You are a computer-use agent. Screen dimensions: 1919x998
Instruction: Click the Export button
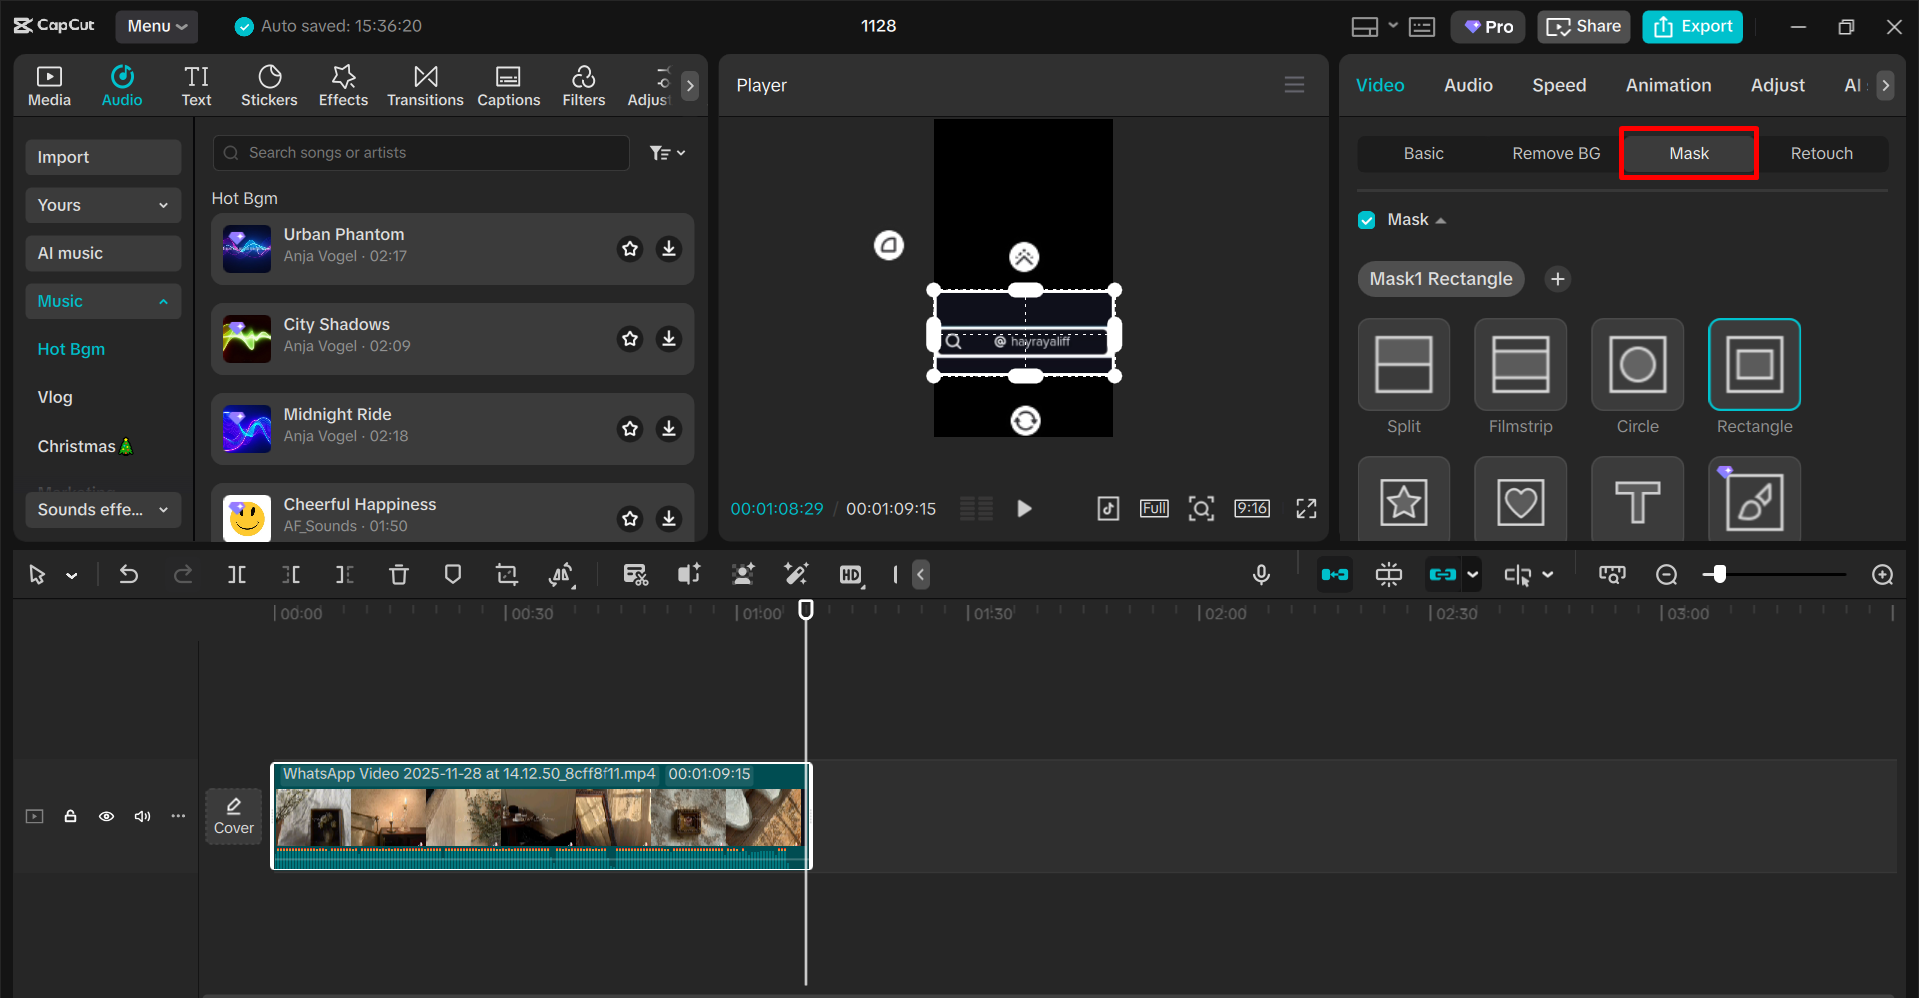(1691, 26)
